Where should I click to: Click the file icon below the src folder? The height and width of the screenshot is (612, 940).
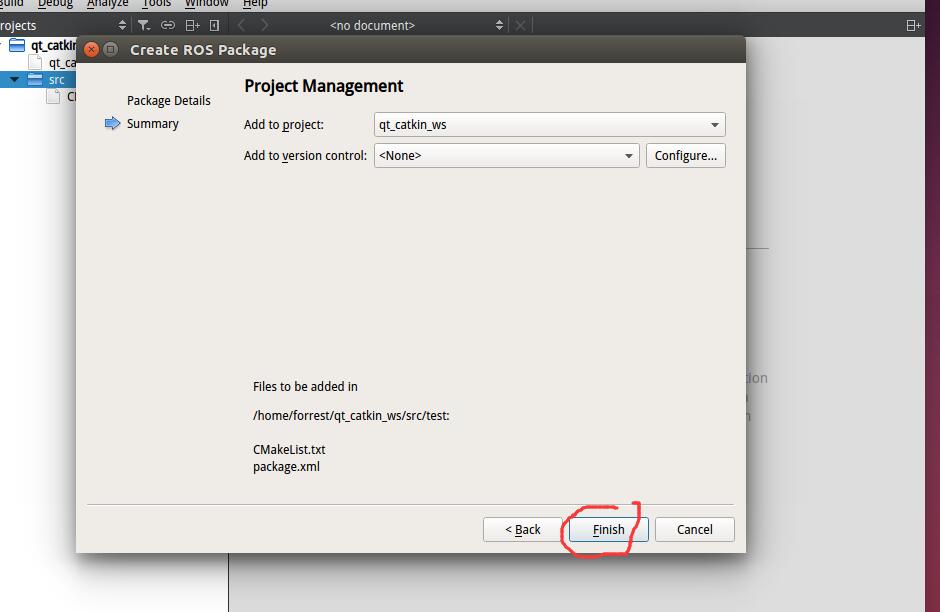(53, 97)
